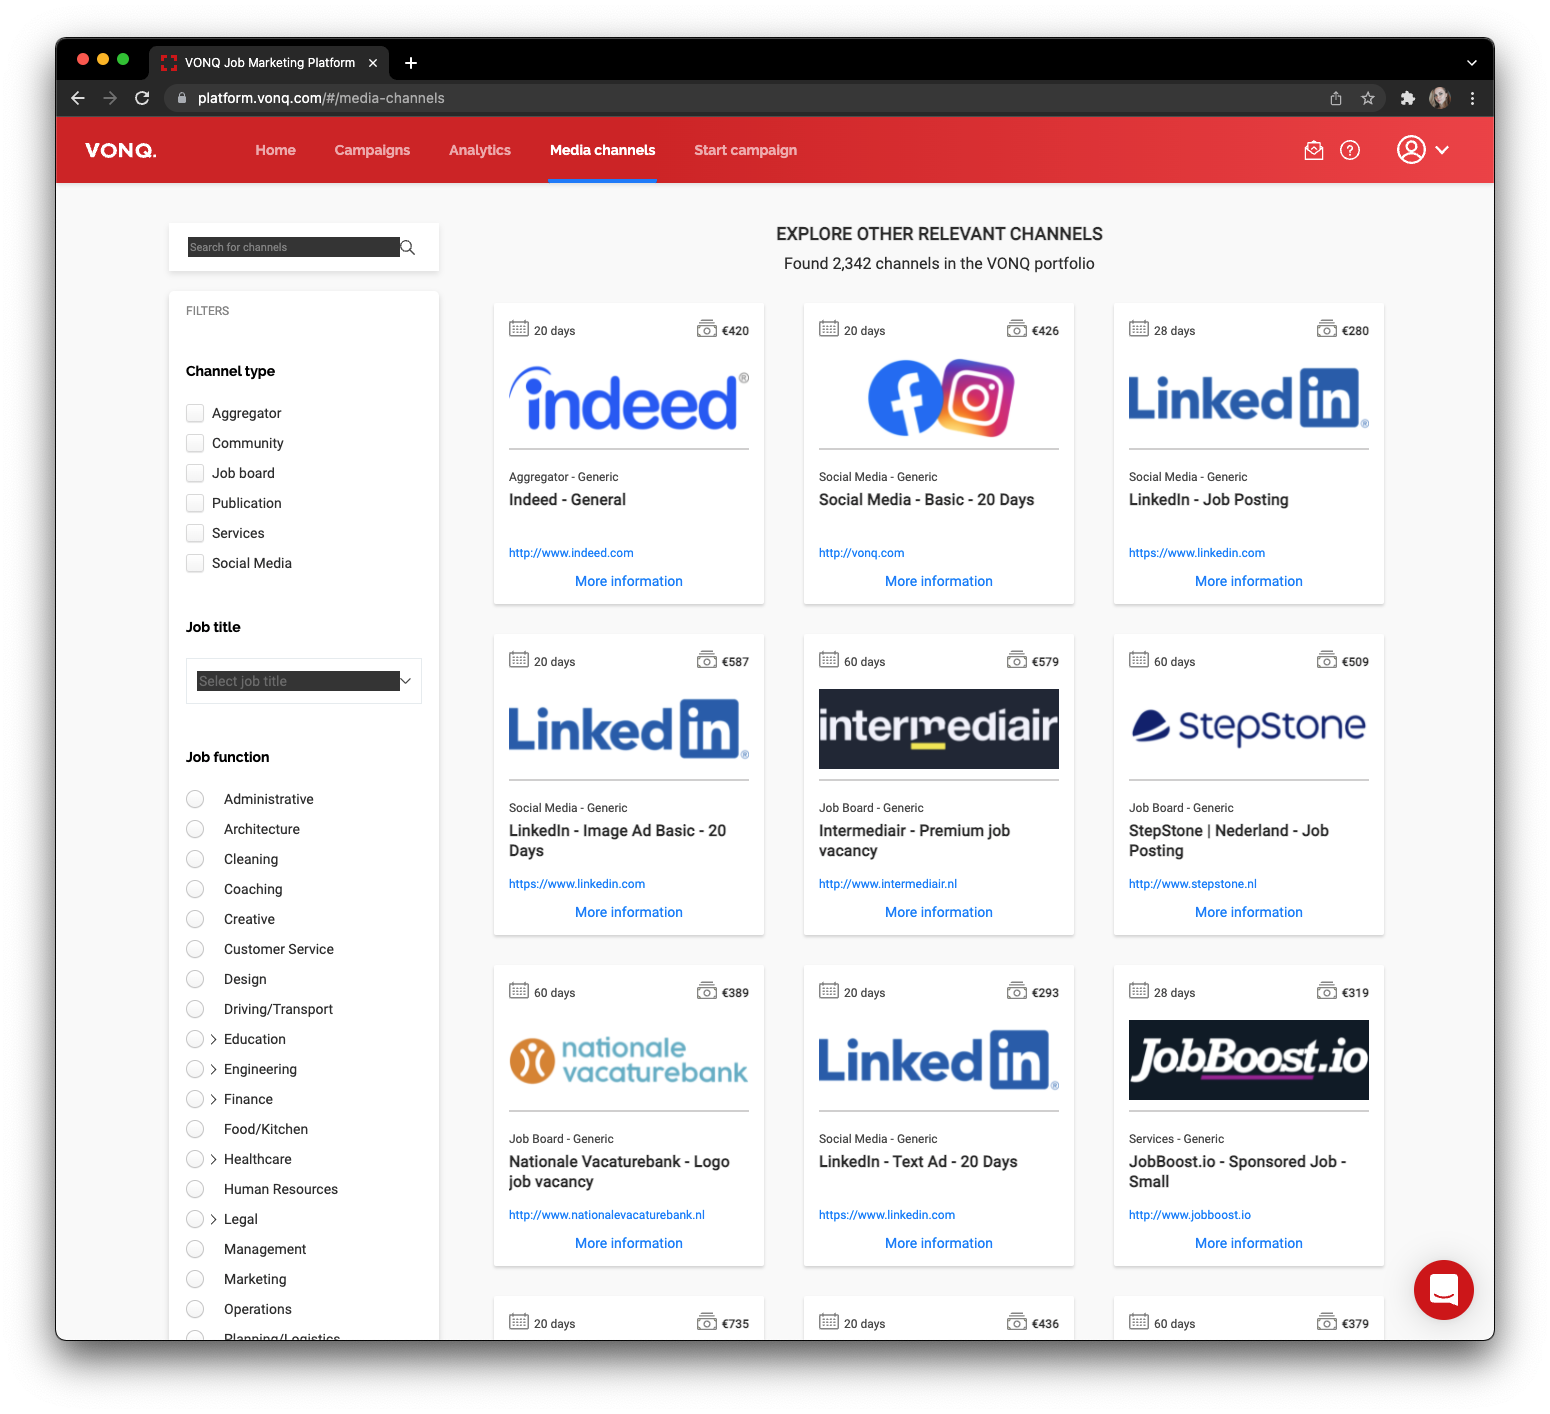Open Chrome three-dot menu

pos(1472,98)
